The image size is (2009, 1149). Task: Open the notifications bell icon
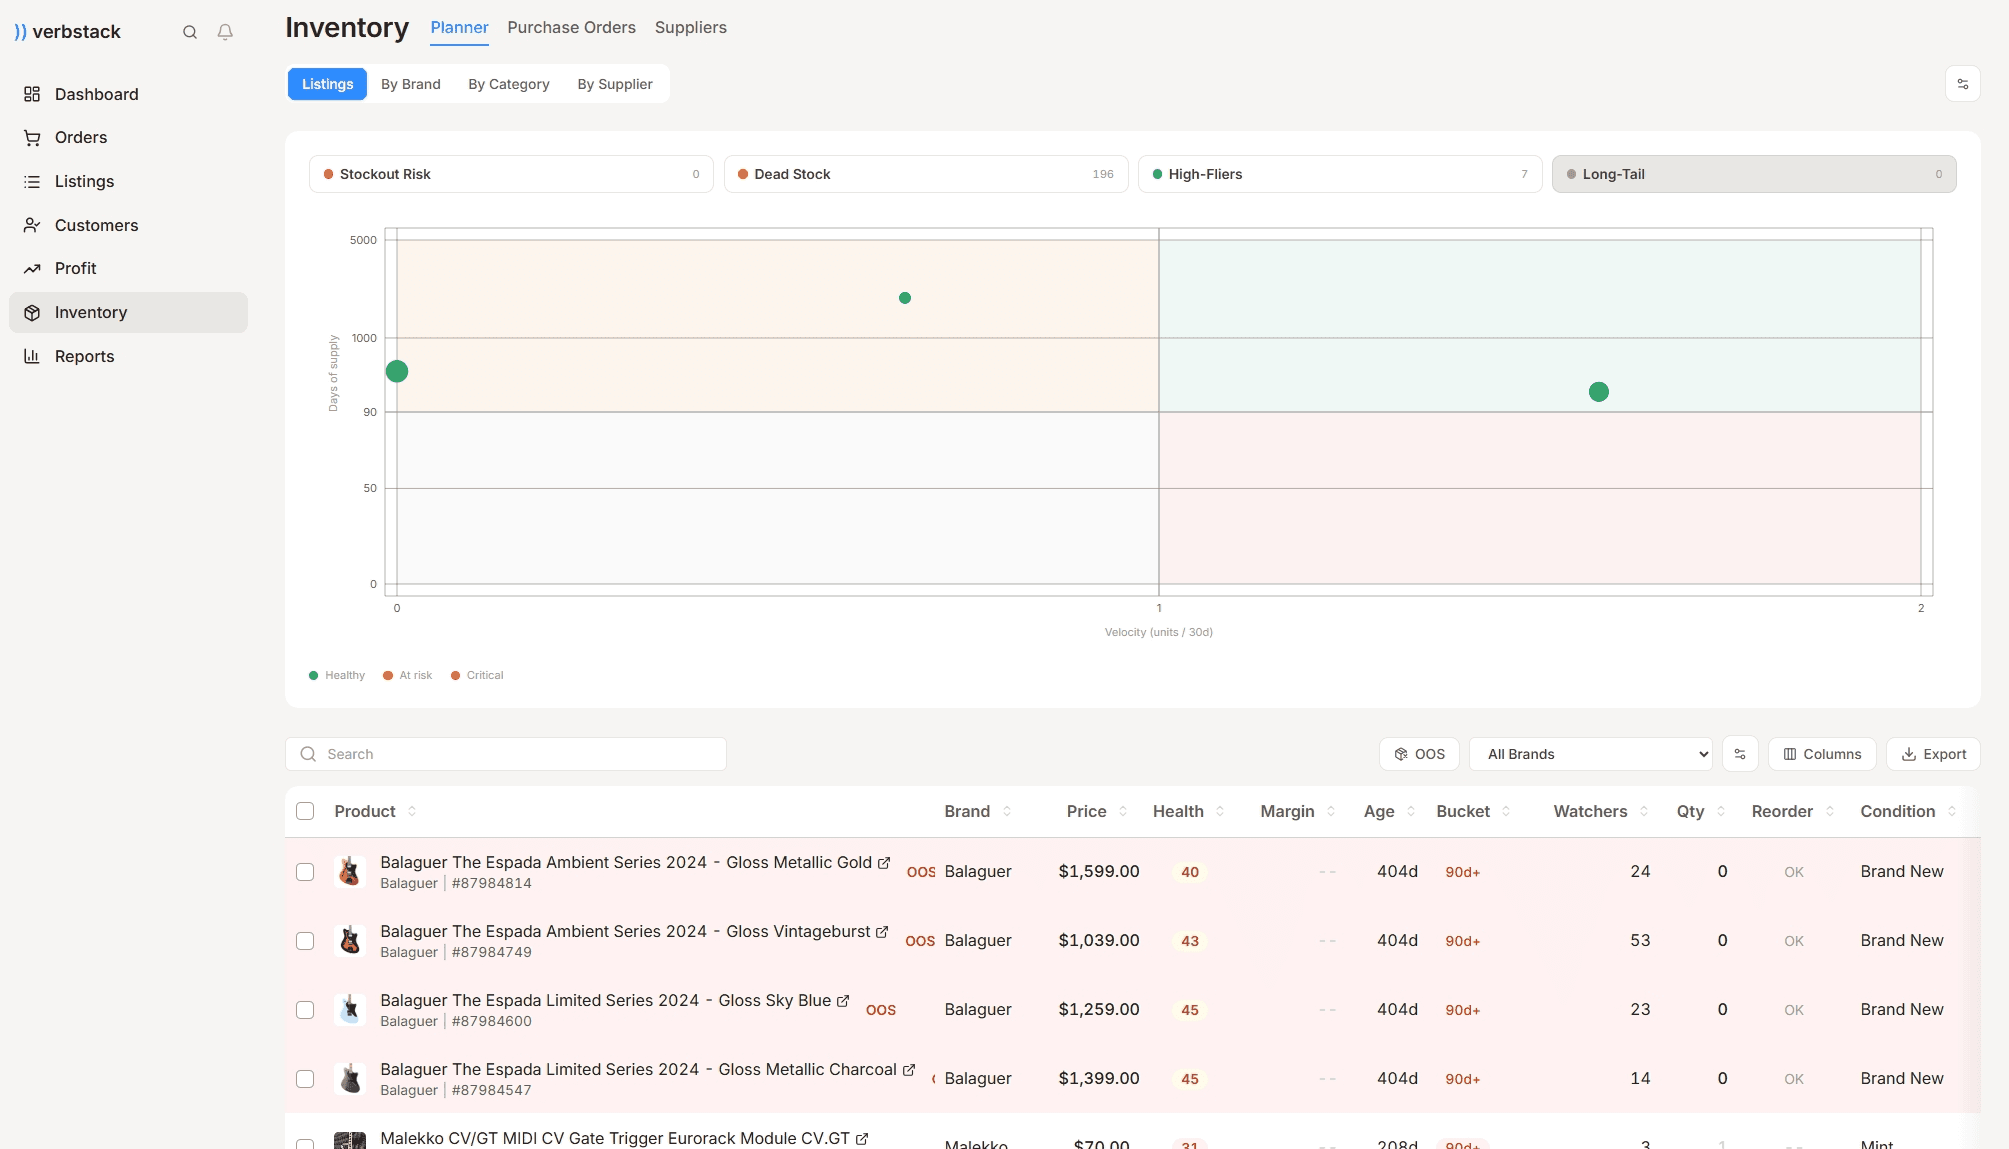click(x=225, y=32)
